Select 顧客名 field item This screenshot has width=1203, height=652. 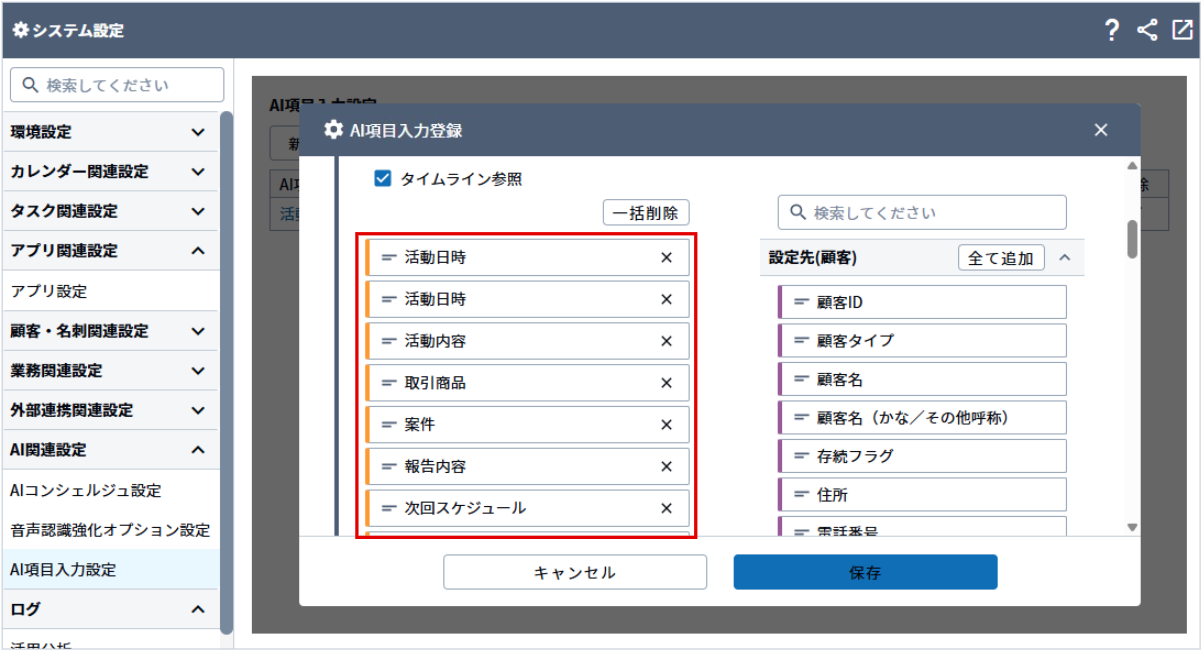coord(922,379)
